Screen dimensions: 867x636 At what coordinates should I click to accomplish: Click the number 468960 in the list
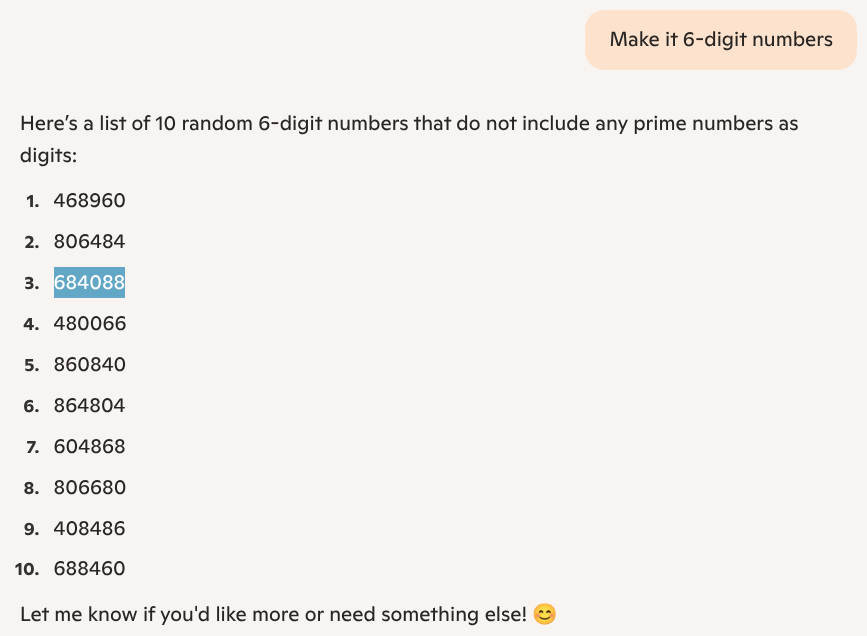pos(90,201)
